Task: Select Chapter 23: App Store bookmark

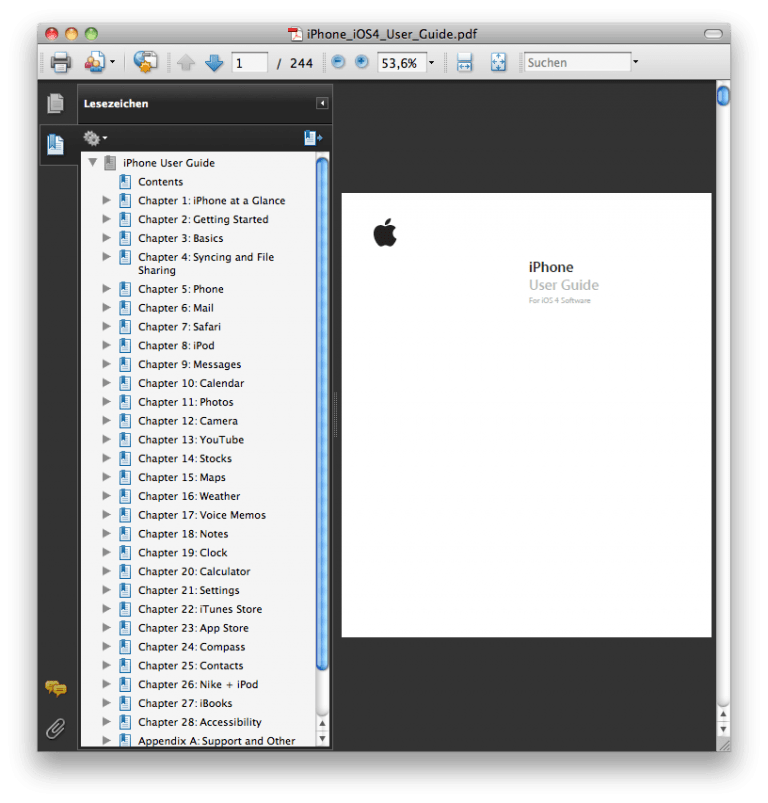Action: pyautogui.click(x=193, y=628)
